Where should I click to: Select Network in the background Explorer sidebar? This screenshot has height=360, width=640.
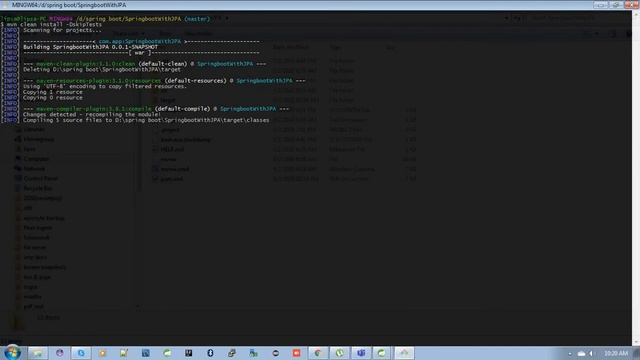tap(34, 169)
